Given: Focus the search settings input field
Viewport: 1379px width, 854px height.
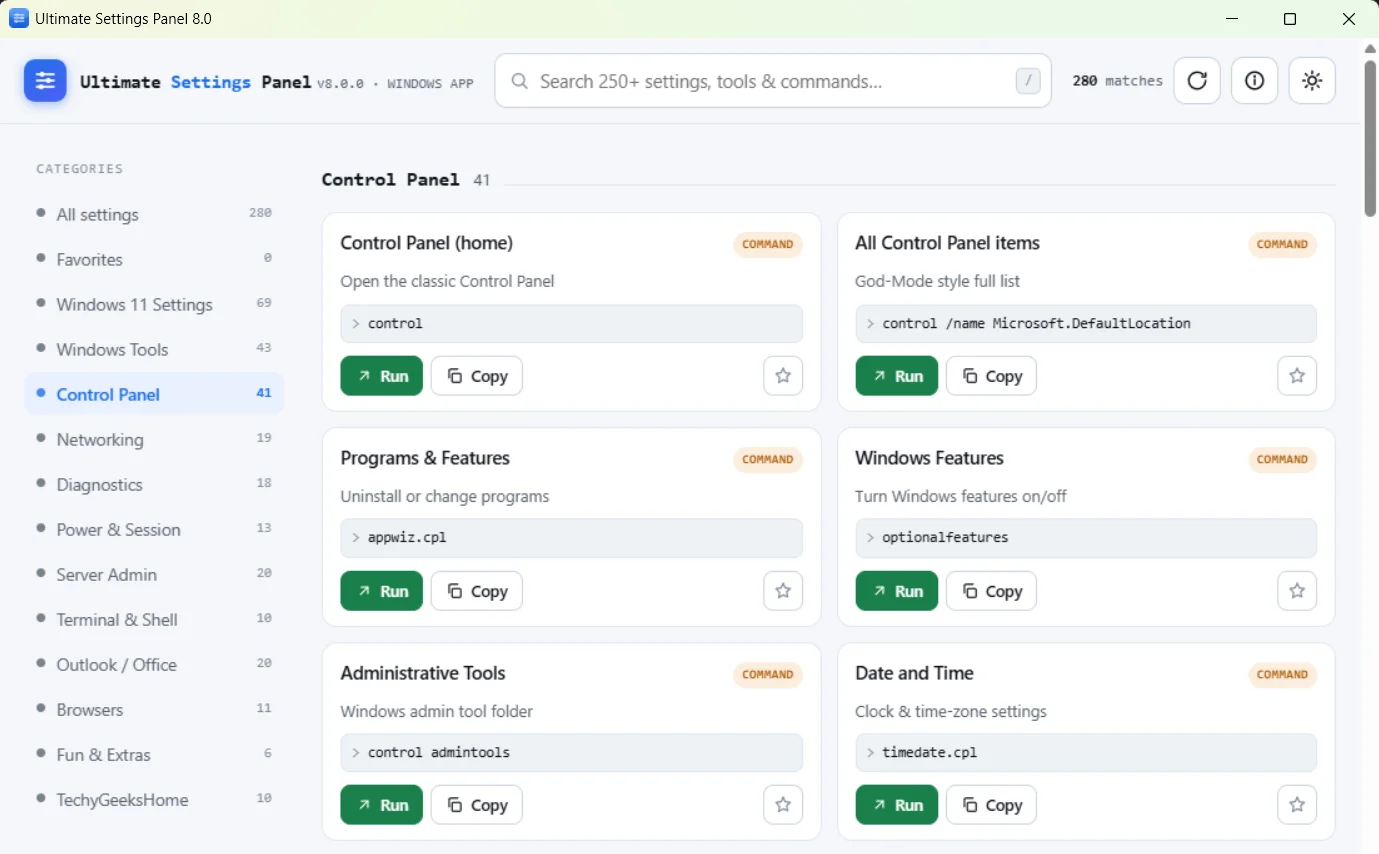Looking at the screenshot, I should pyautogui.click(x=773, y=81).
